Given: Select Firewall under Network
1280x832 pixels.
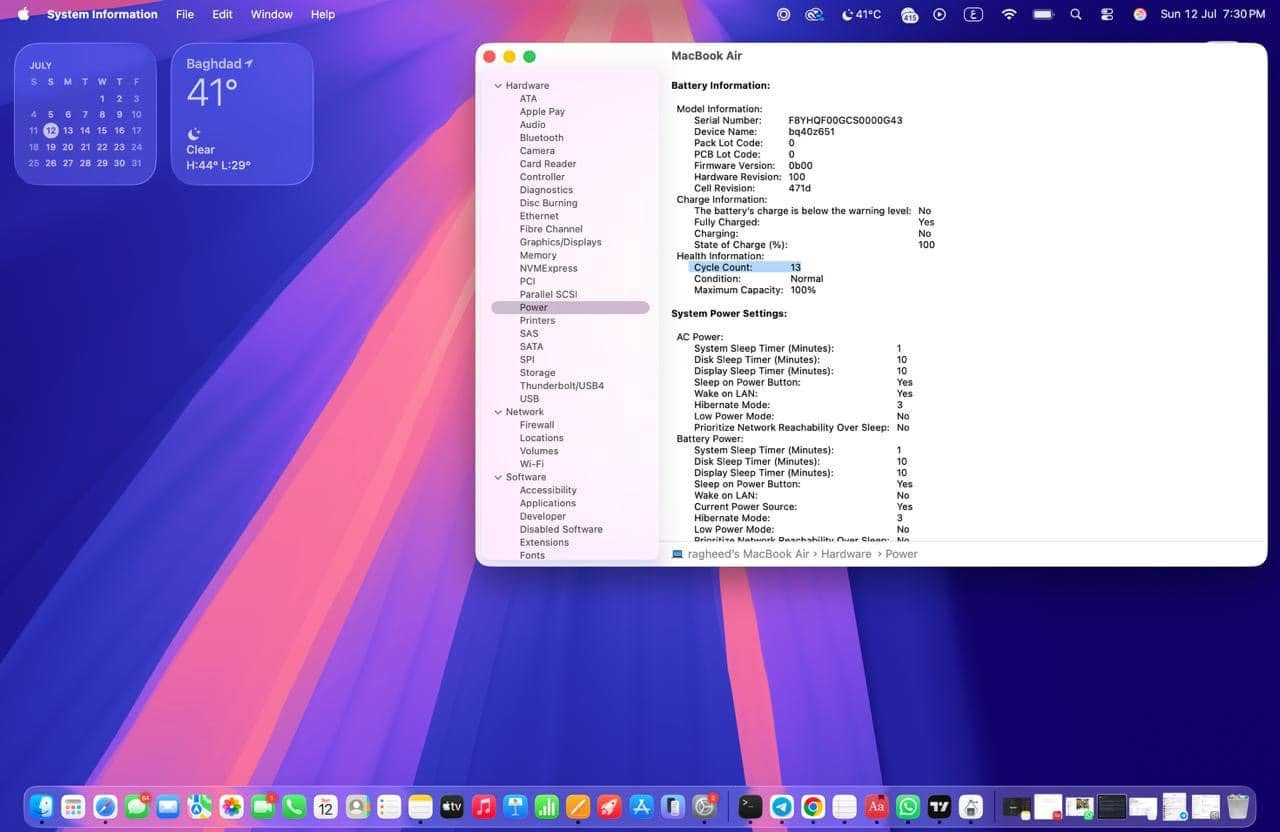Looking at the screenshot, I should pos(536,425).
